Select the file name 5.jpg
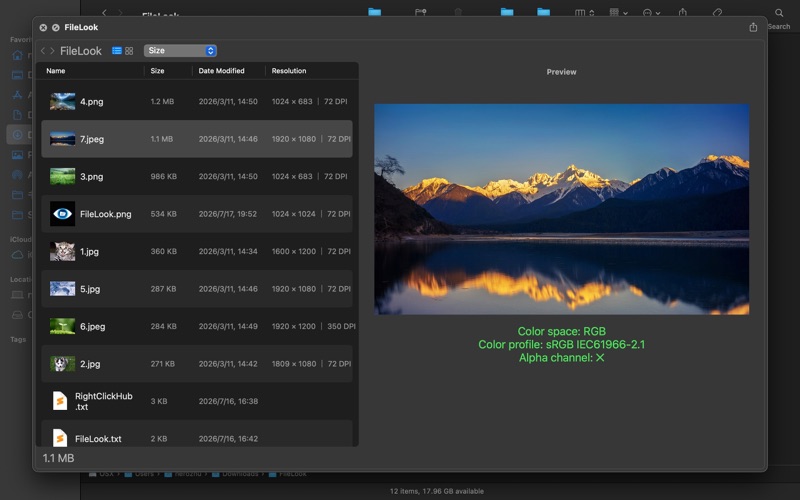 click(90, 289)
